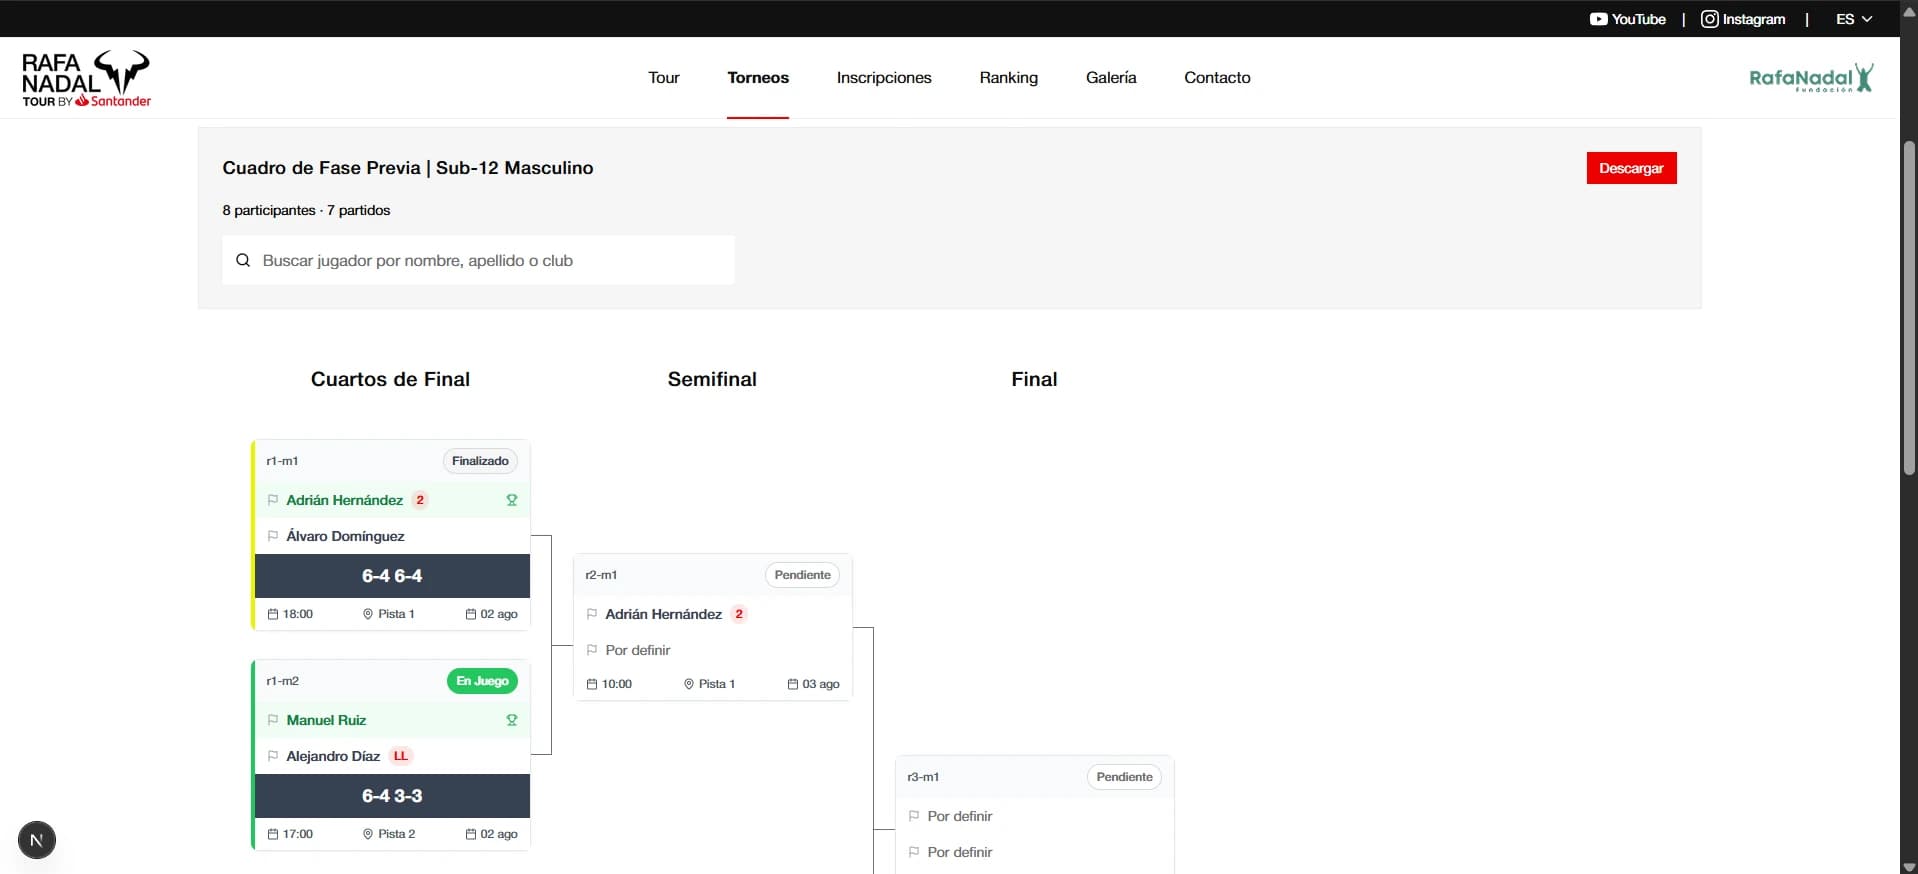Go to Inscripciones page
The width and height of the screenshot is (1918, 874).
(884, 78)
